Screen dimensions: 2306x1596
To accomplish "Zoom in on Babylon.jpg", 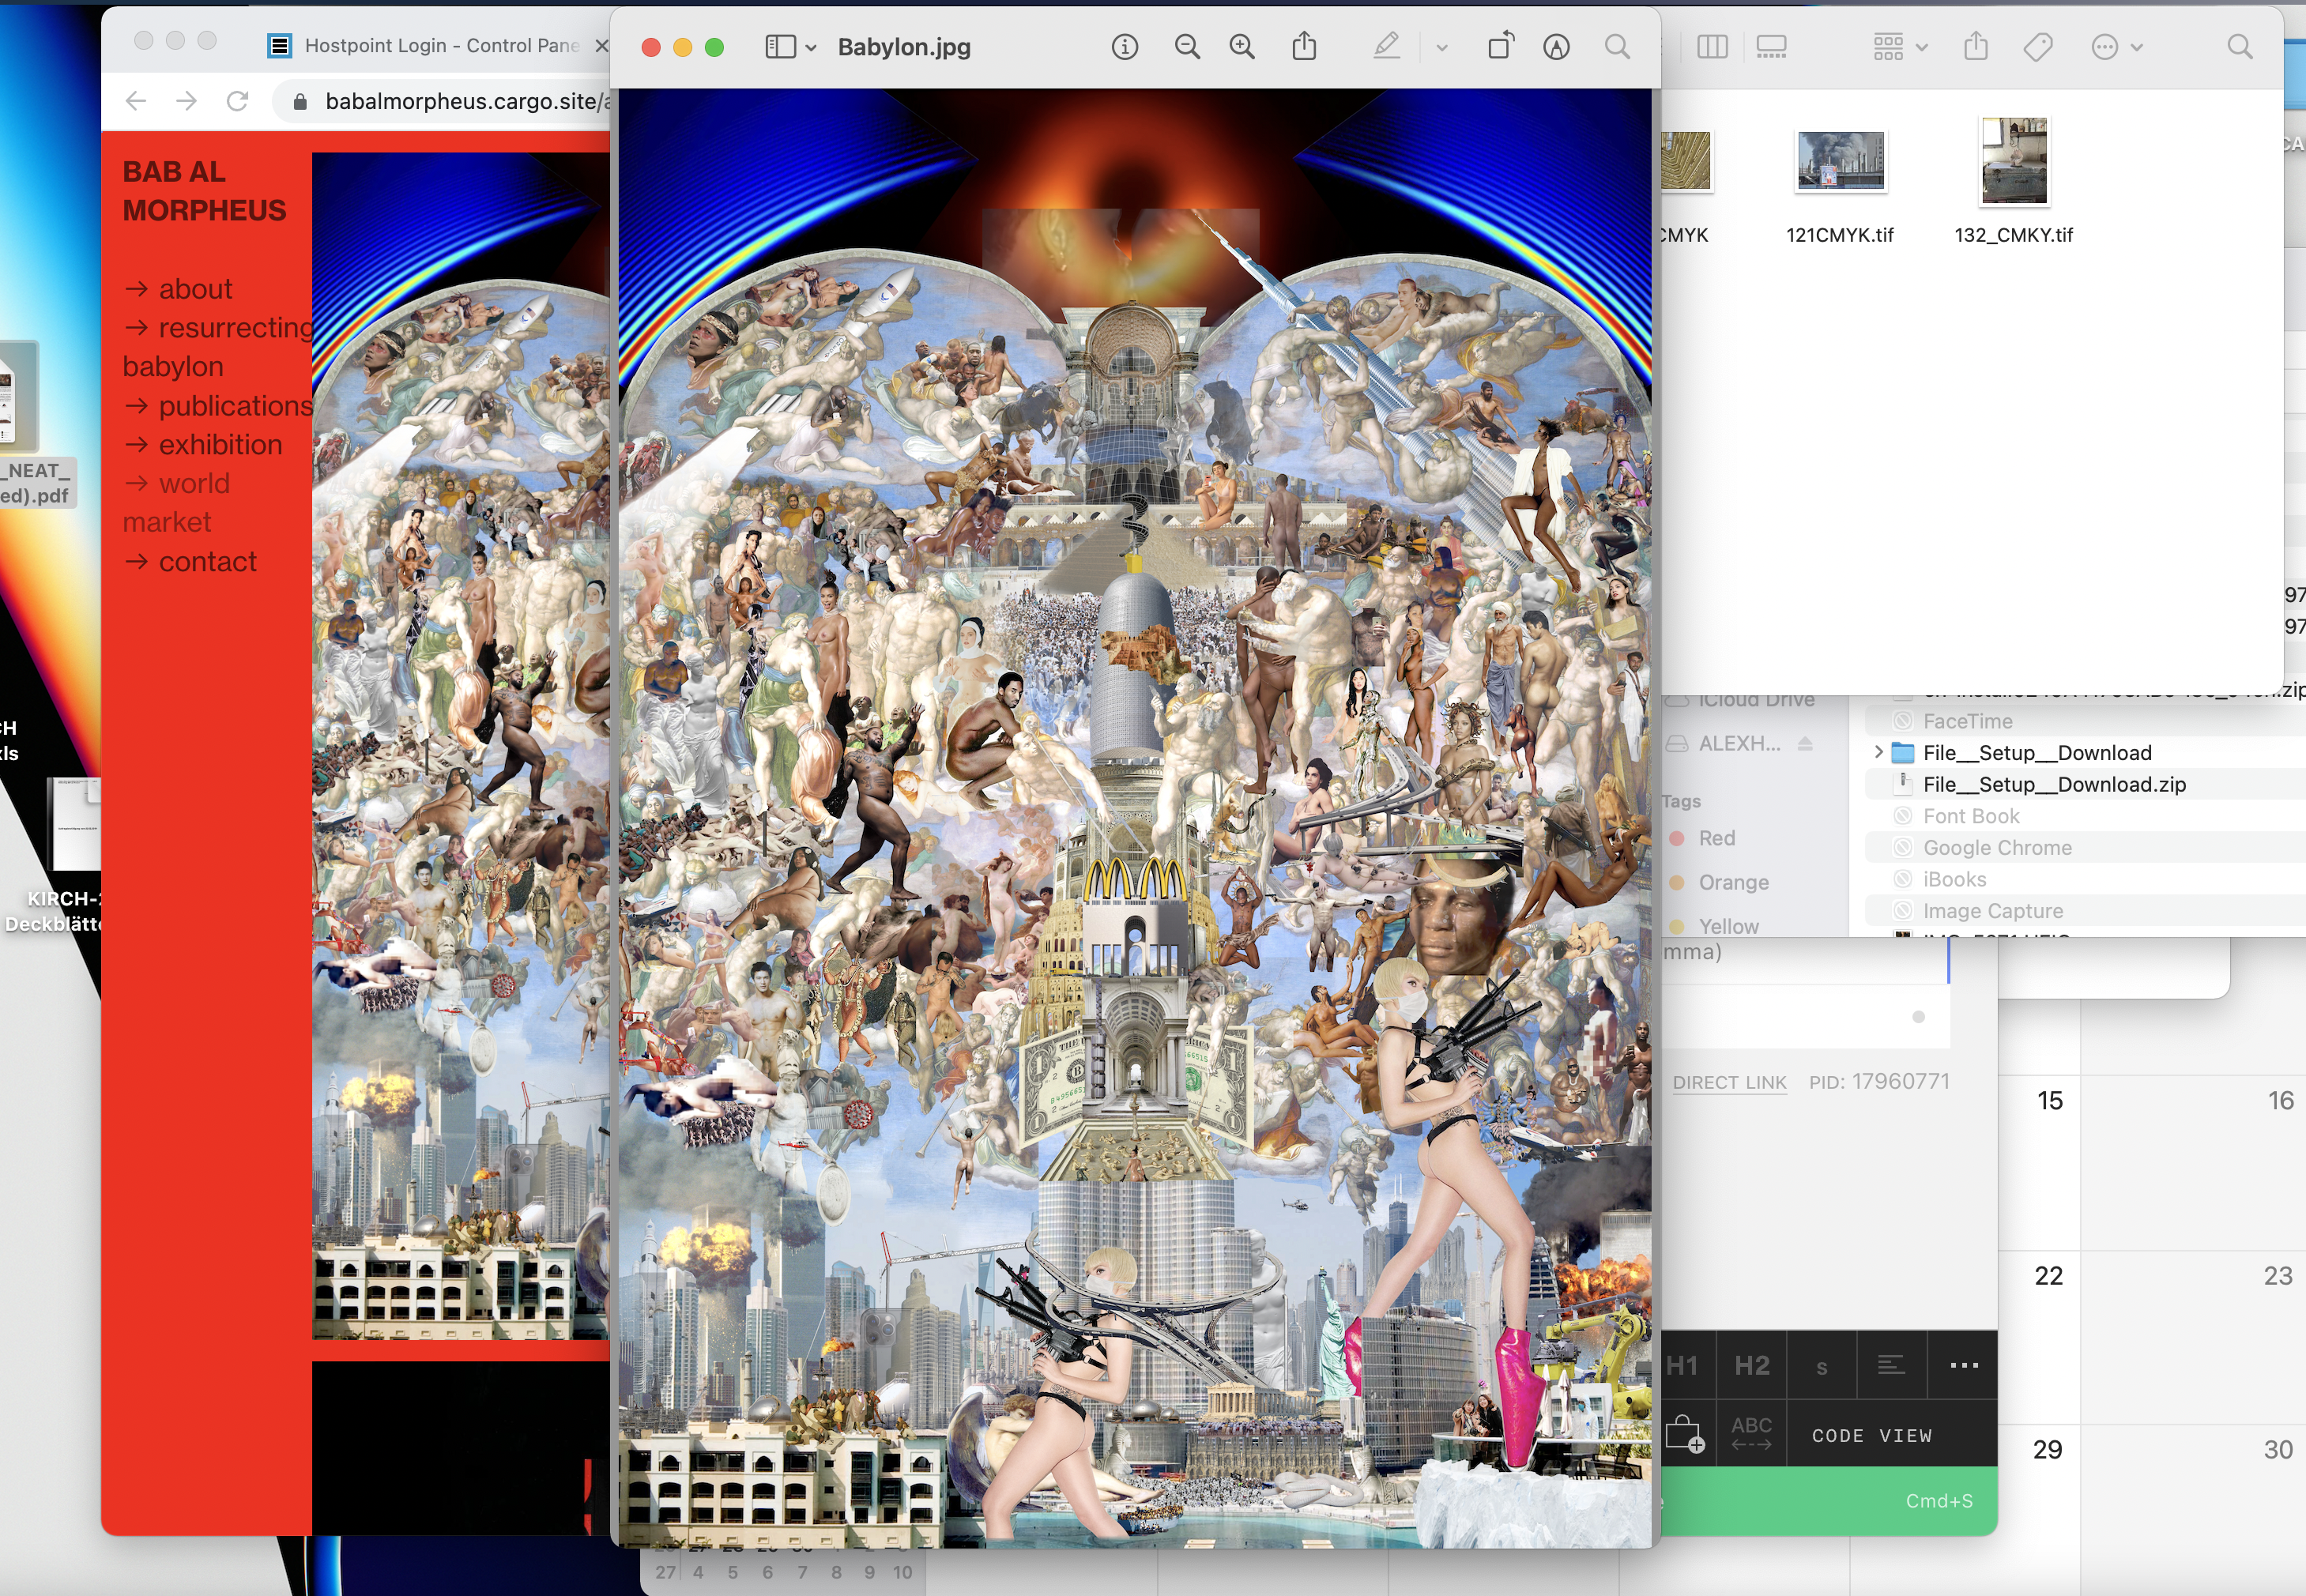I will (1242, 47).
